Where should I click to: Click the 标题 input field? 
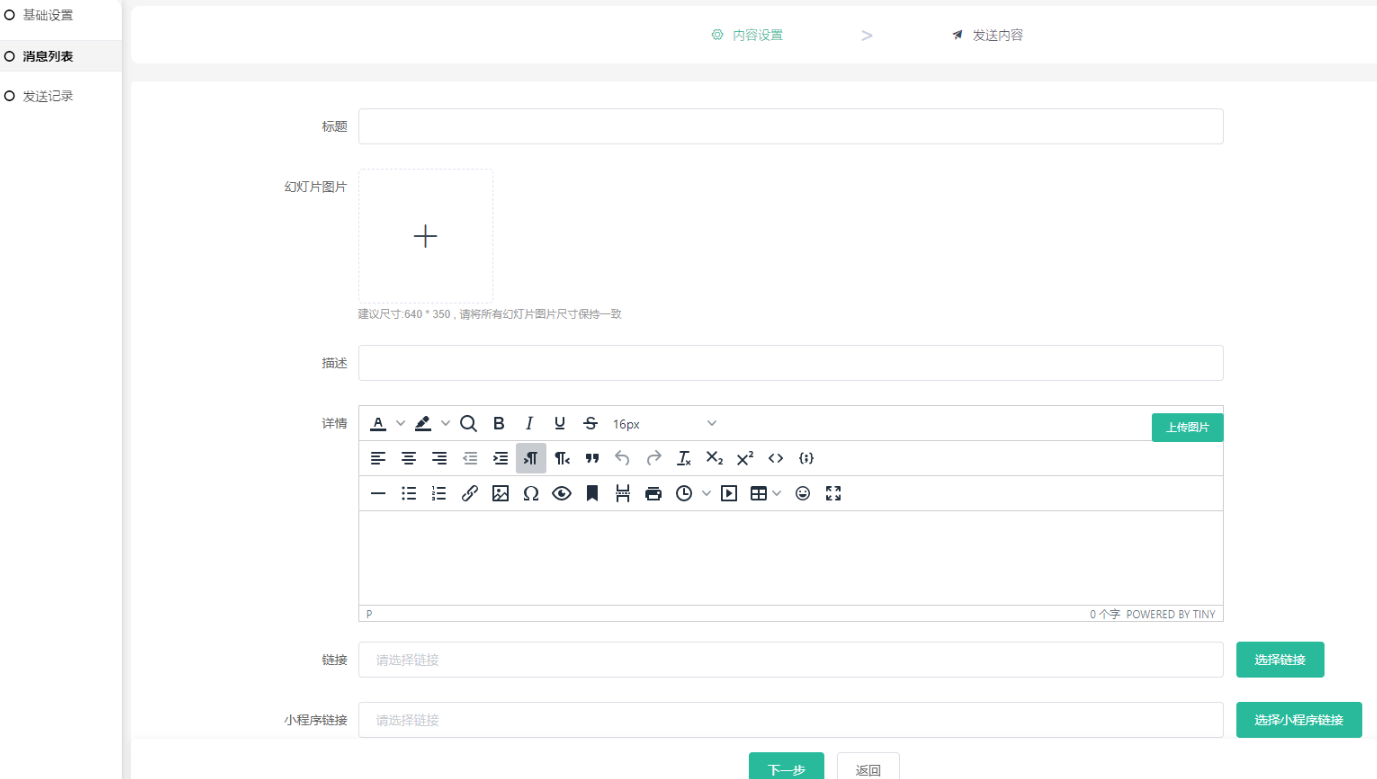pos(790,126)
